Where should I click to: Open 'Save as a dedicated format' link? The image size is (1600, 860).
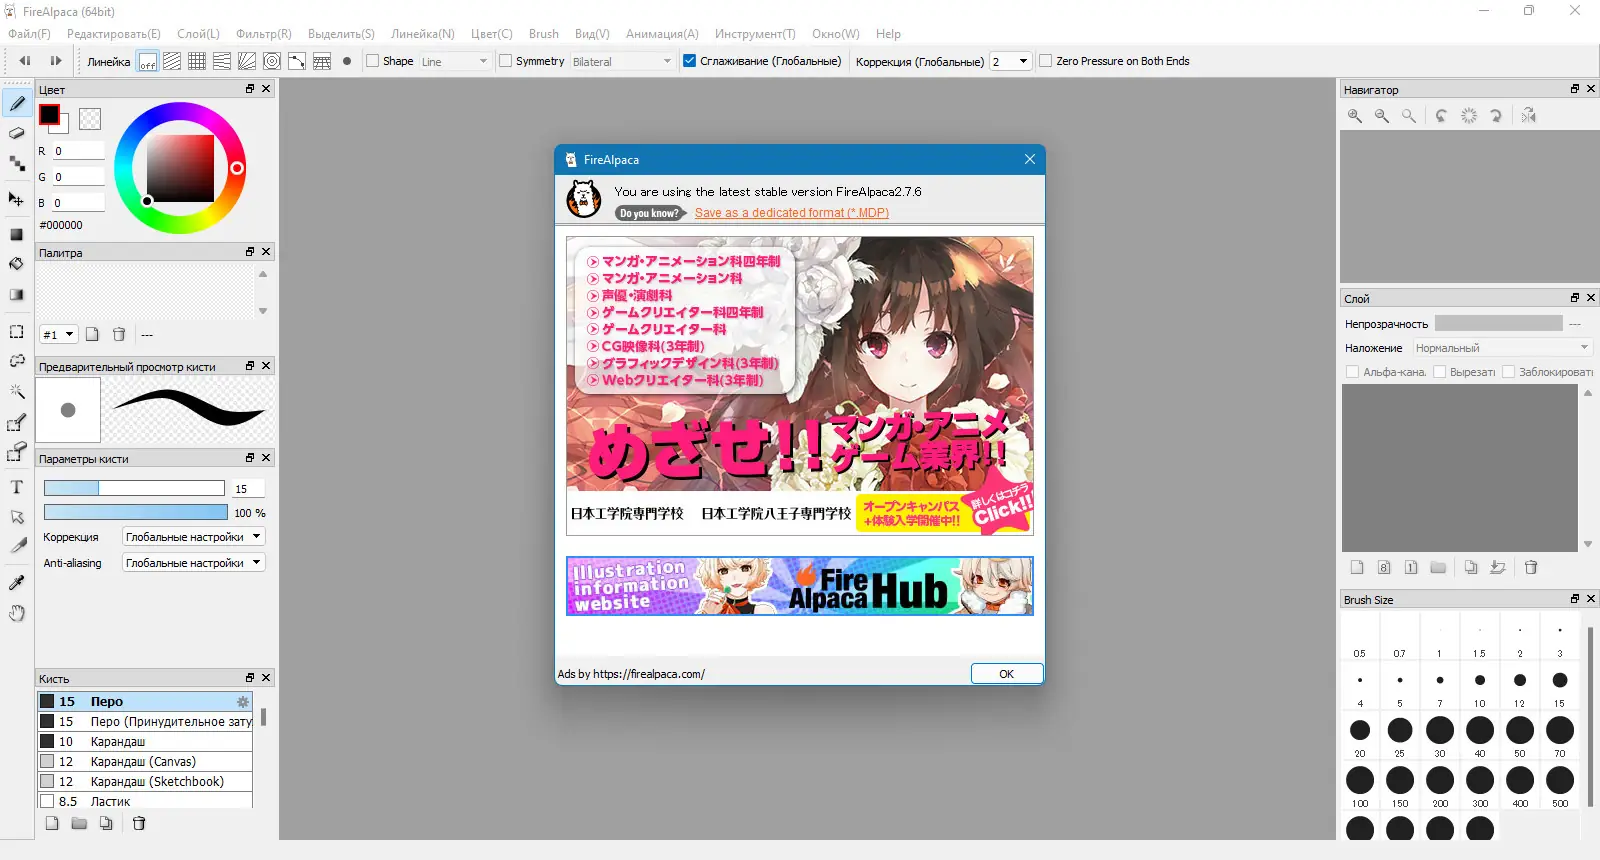(x=792, y=213)
